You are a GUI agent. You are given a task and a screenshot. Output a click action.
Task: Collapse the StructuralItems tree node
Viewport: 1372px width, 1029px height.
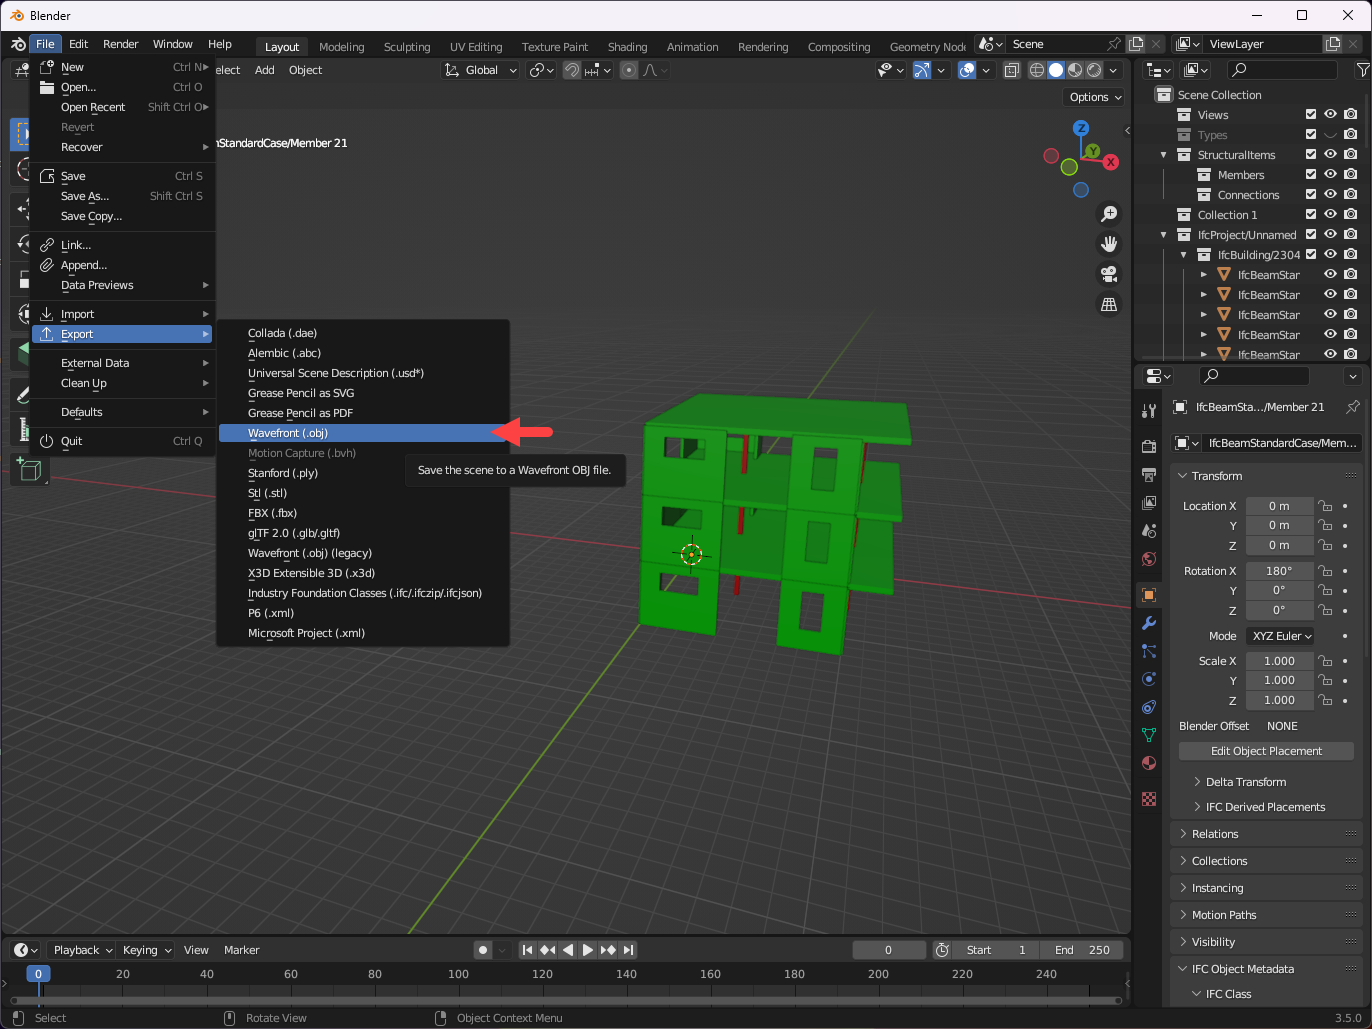point(1164,155)
